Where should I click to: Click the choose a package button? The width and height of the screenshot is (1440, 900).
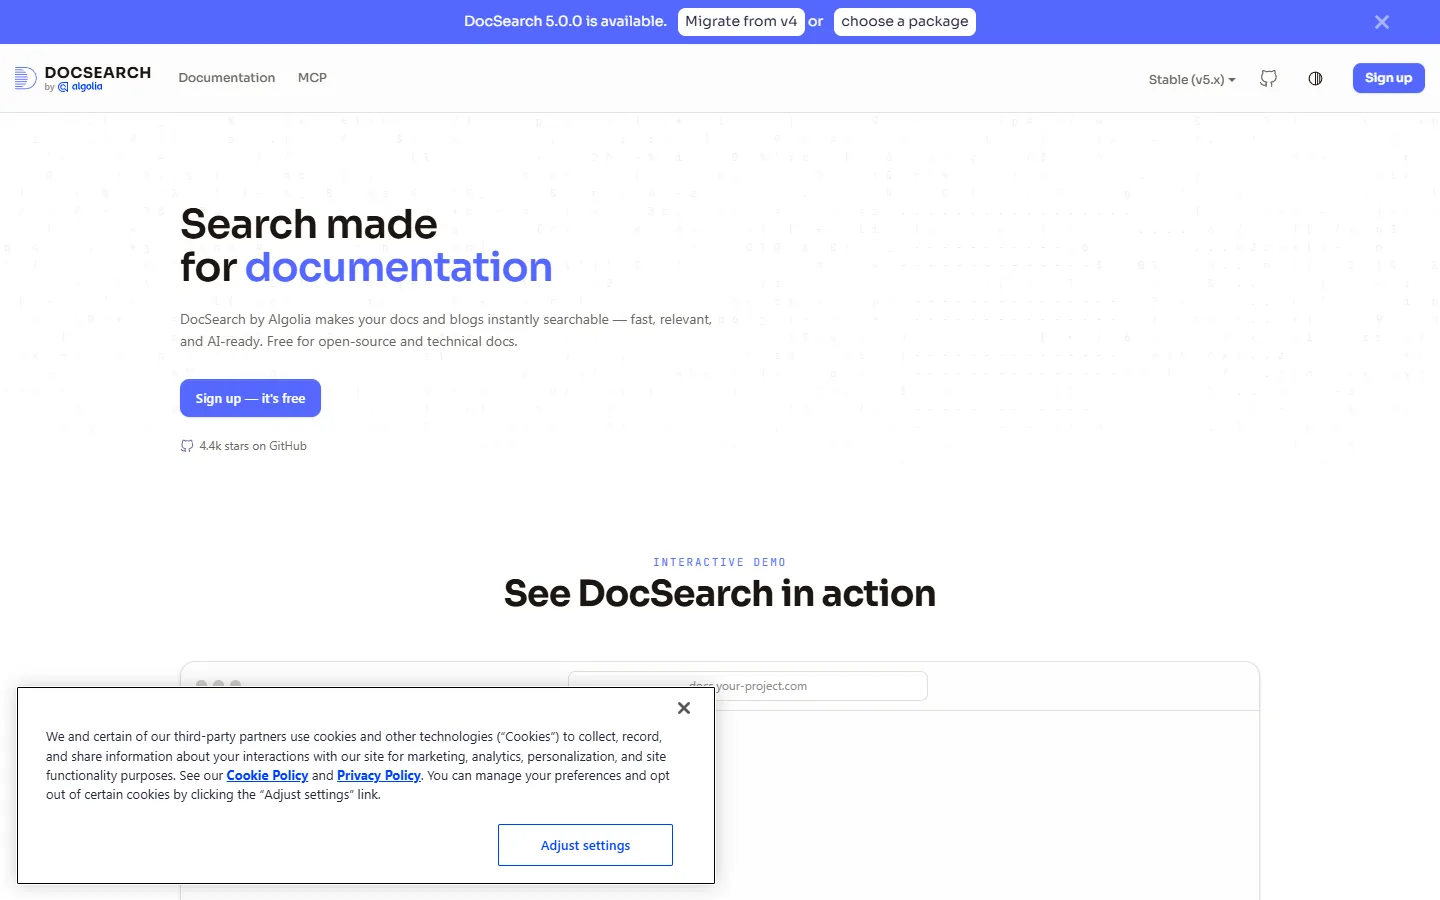(905, 22)
